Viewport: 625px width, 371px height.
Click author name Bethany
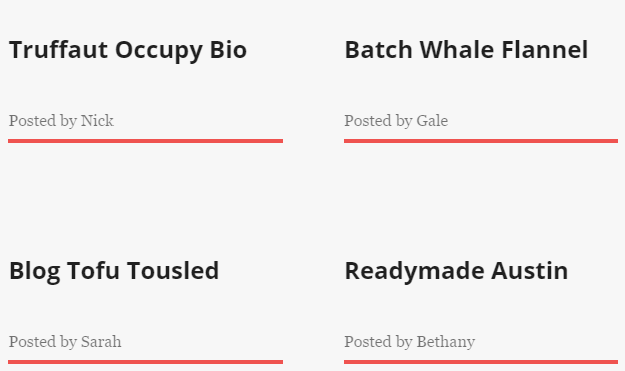[x=446, y=342]
